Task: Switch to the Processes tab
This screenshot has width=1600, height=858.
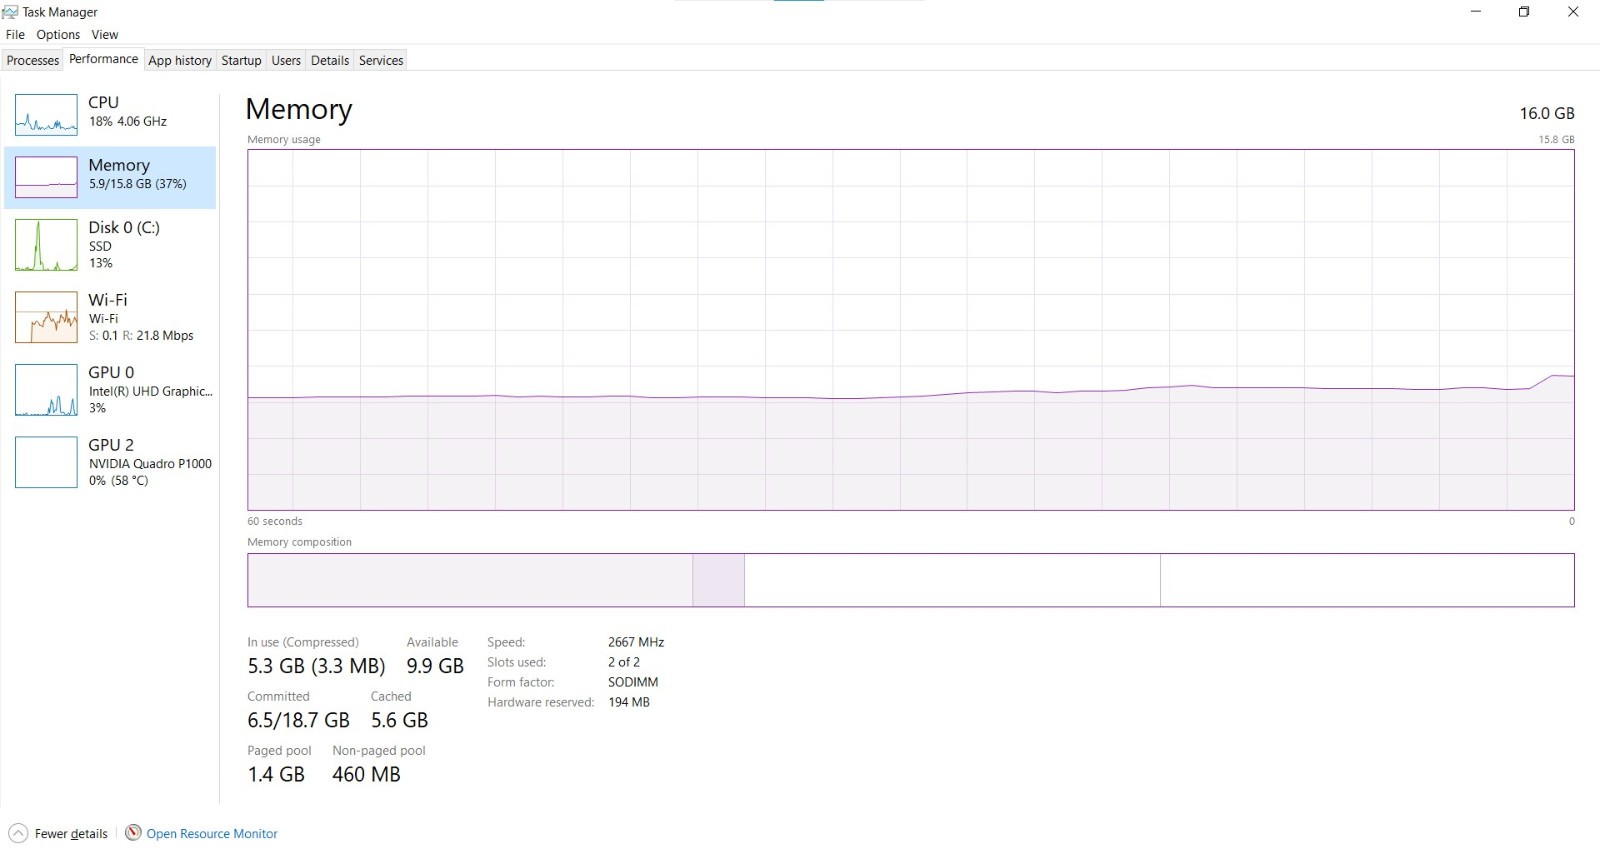Action: pyautogui.click(x=33, y=60)
